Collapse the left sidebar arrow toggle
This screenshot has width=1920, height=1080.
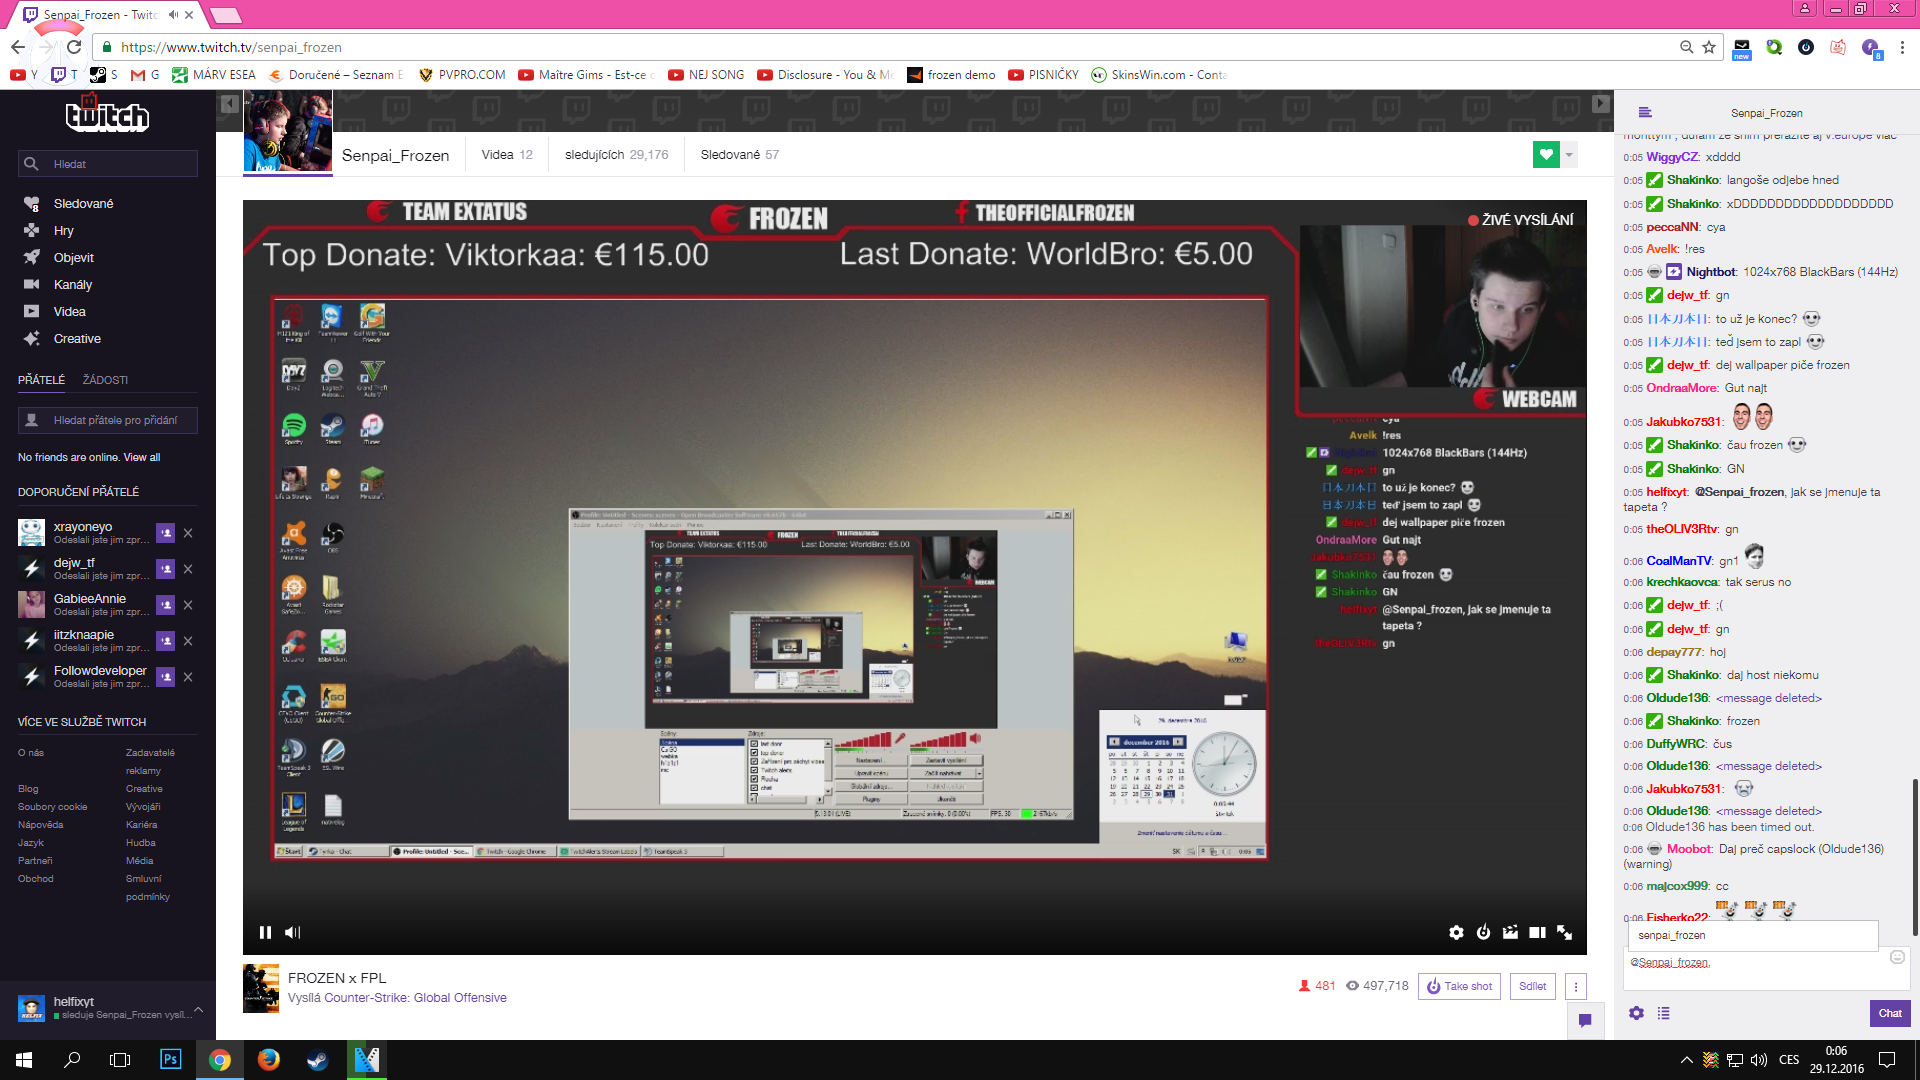pyautogui.click(x=229, y=104)
